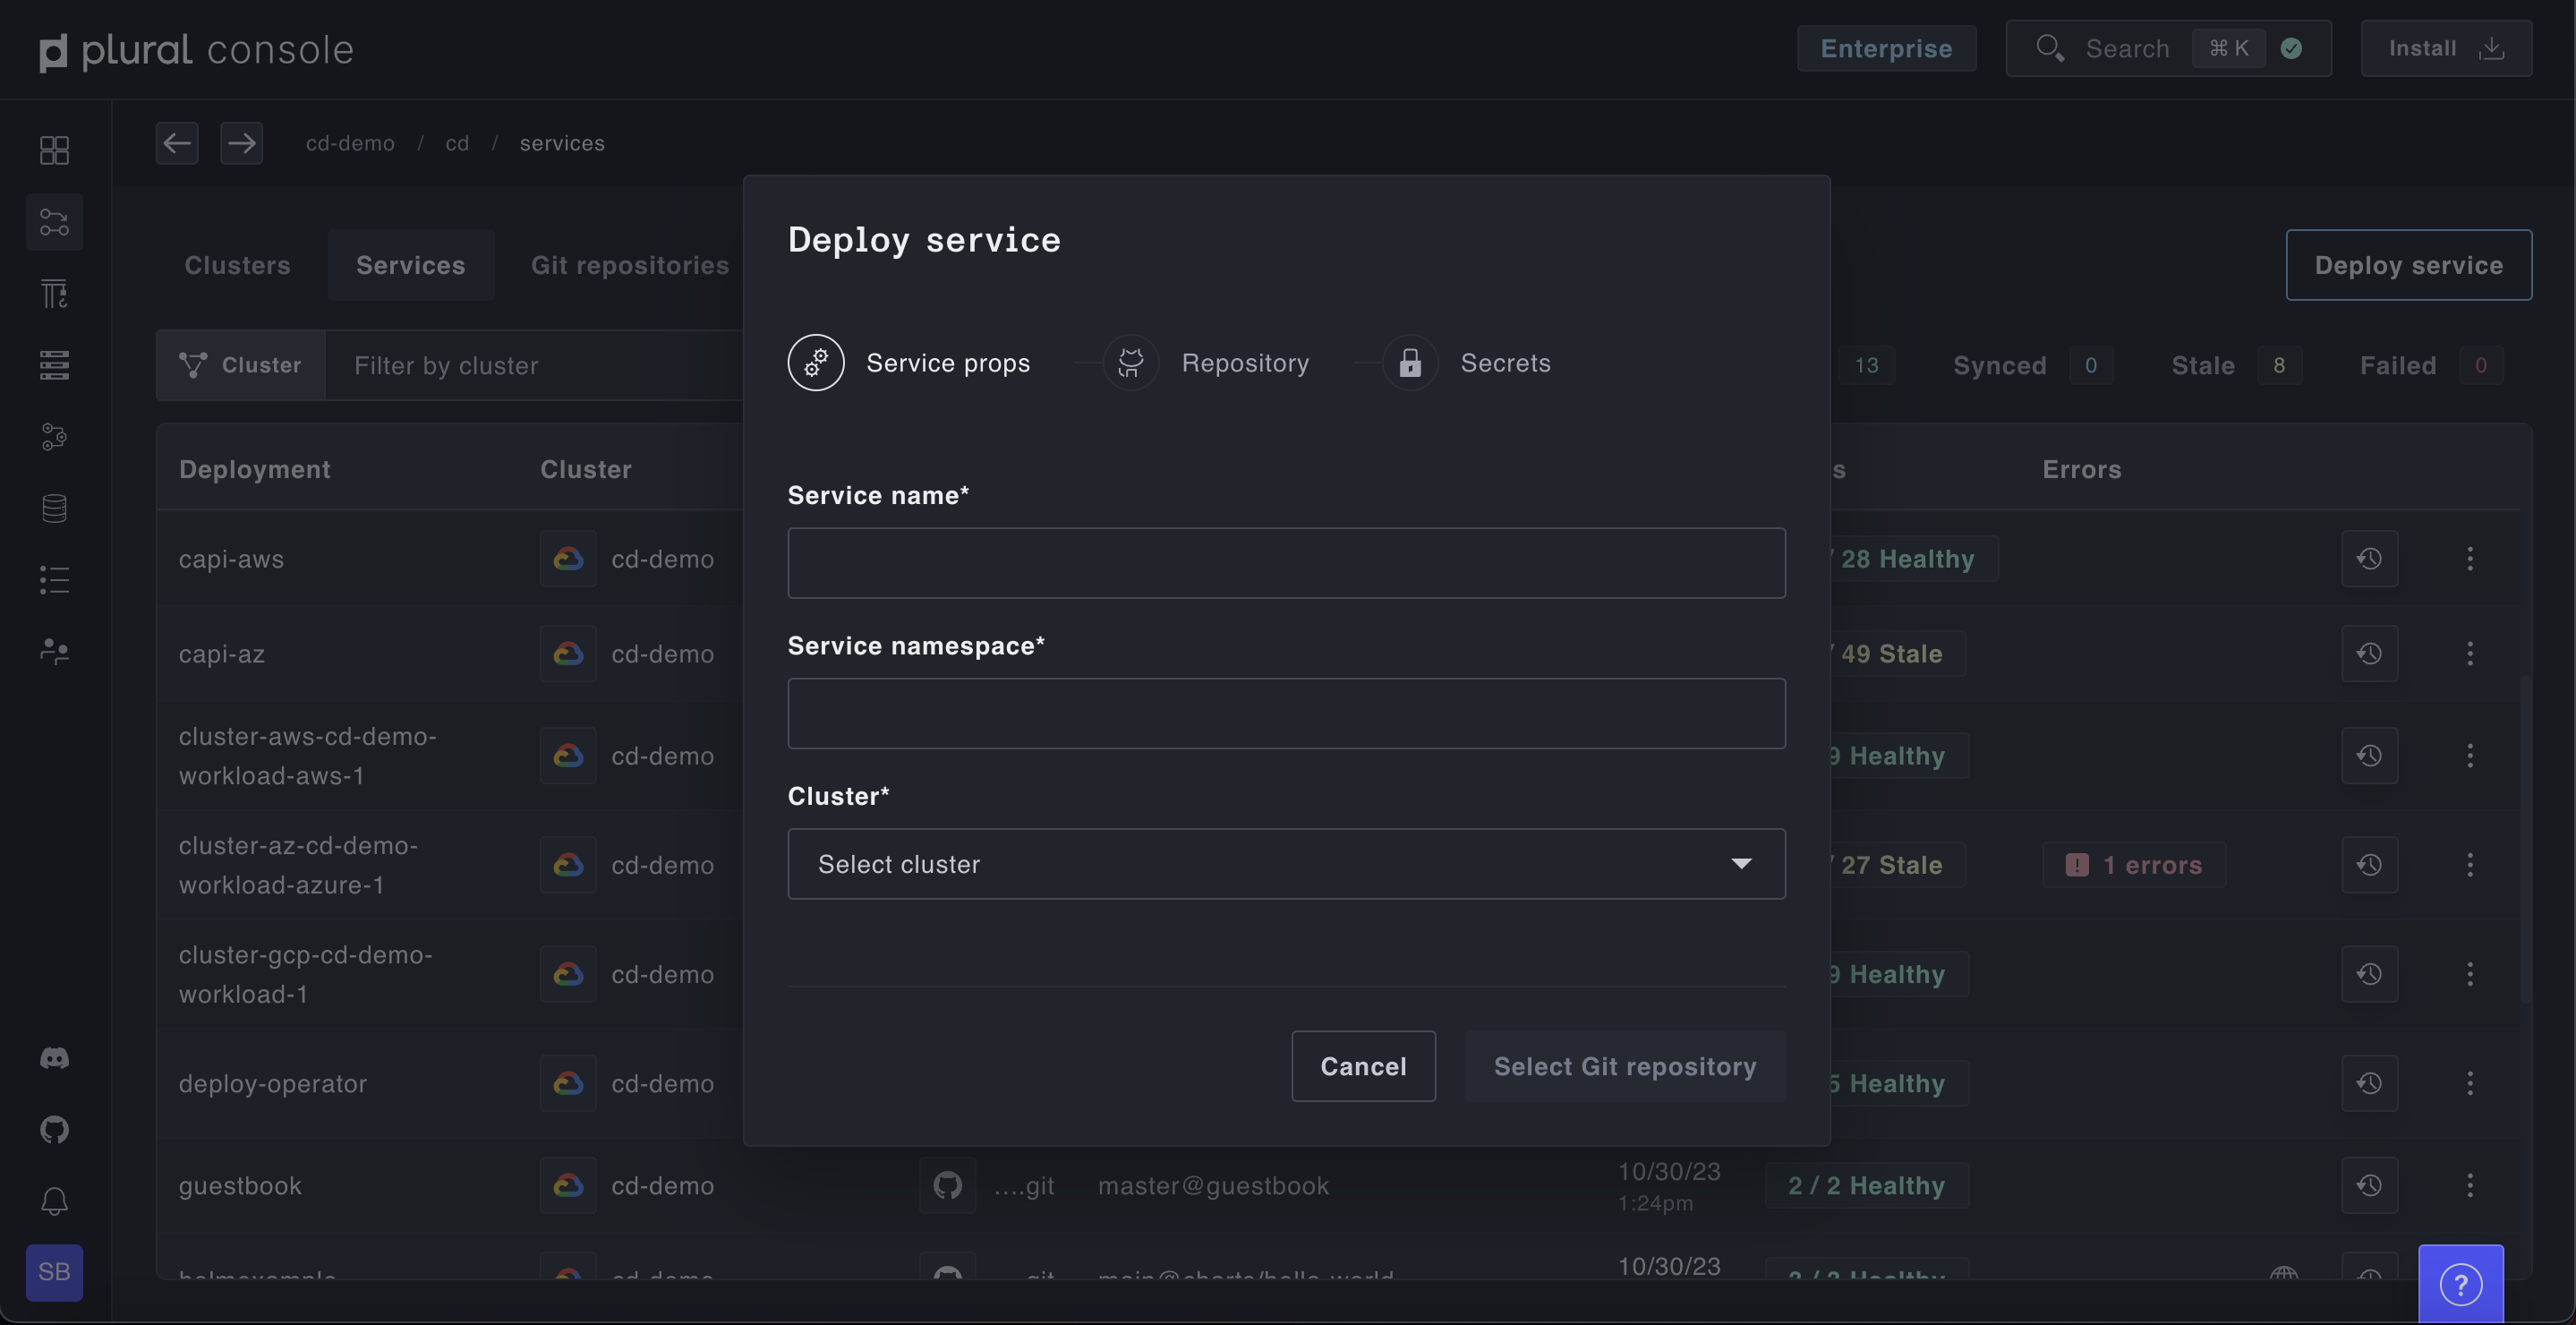
Task: Click Cancel in Deploy service dialog
Action: click(1363, 1066)
